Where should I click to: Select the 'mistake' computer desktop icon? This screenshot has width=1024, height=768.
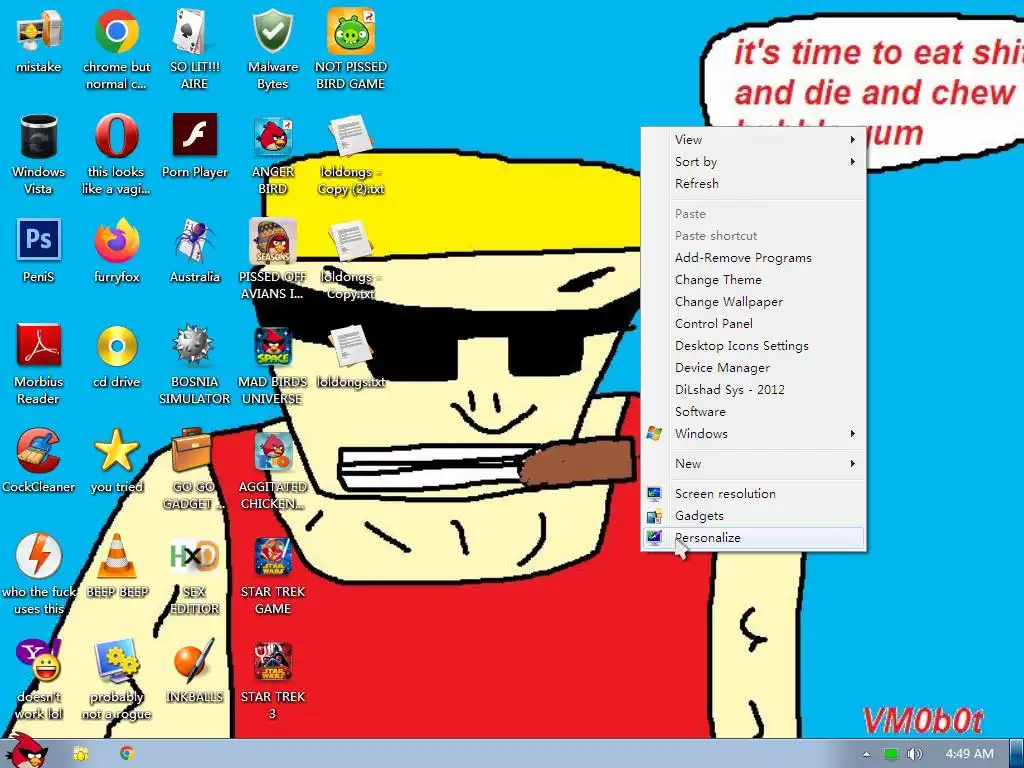coord(39,33)
